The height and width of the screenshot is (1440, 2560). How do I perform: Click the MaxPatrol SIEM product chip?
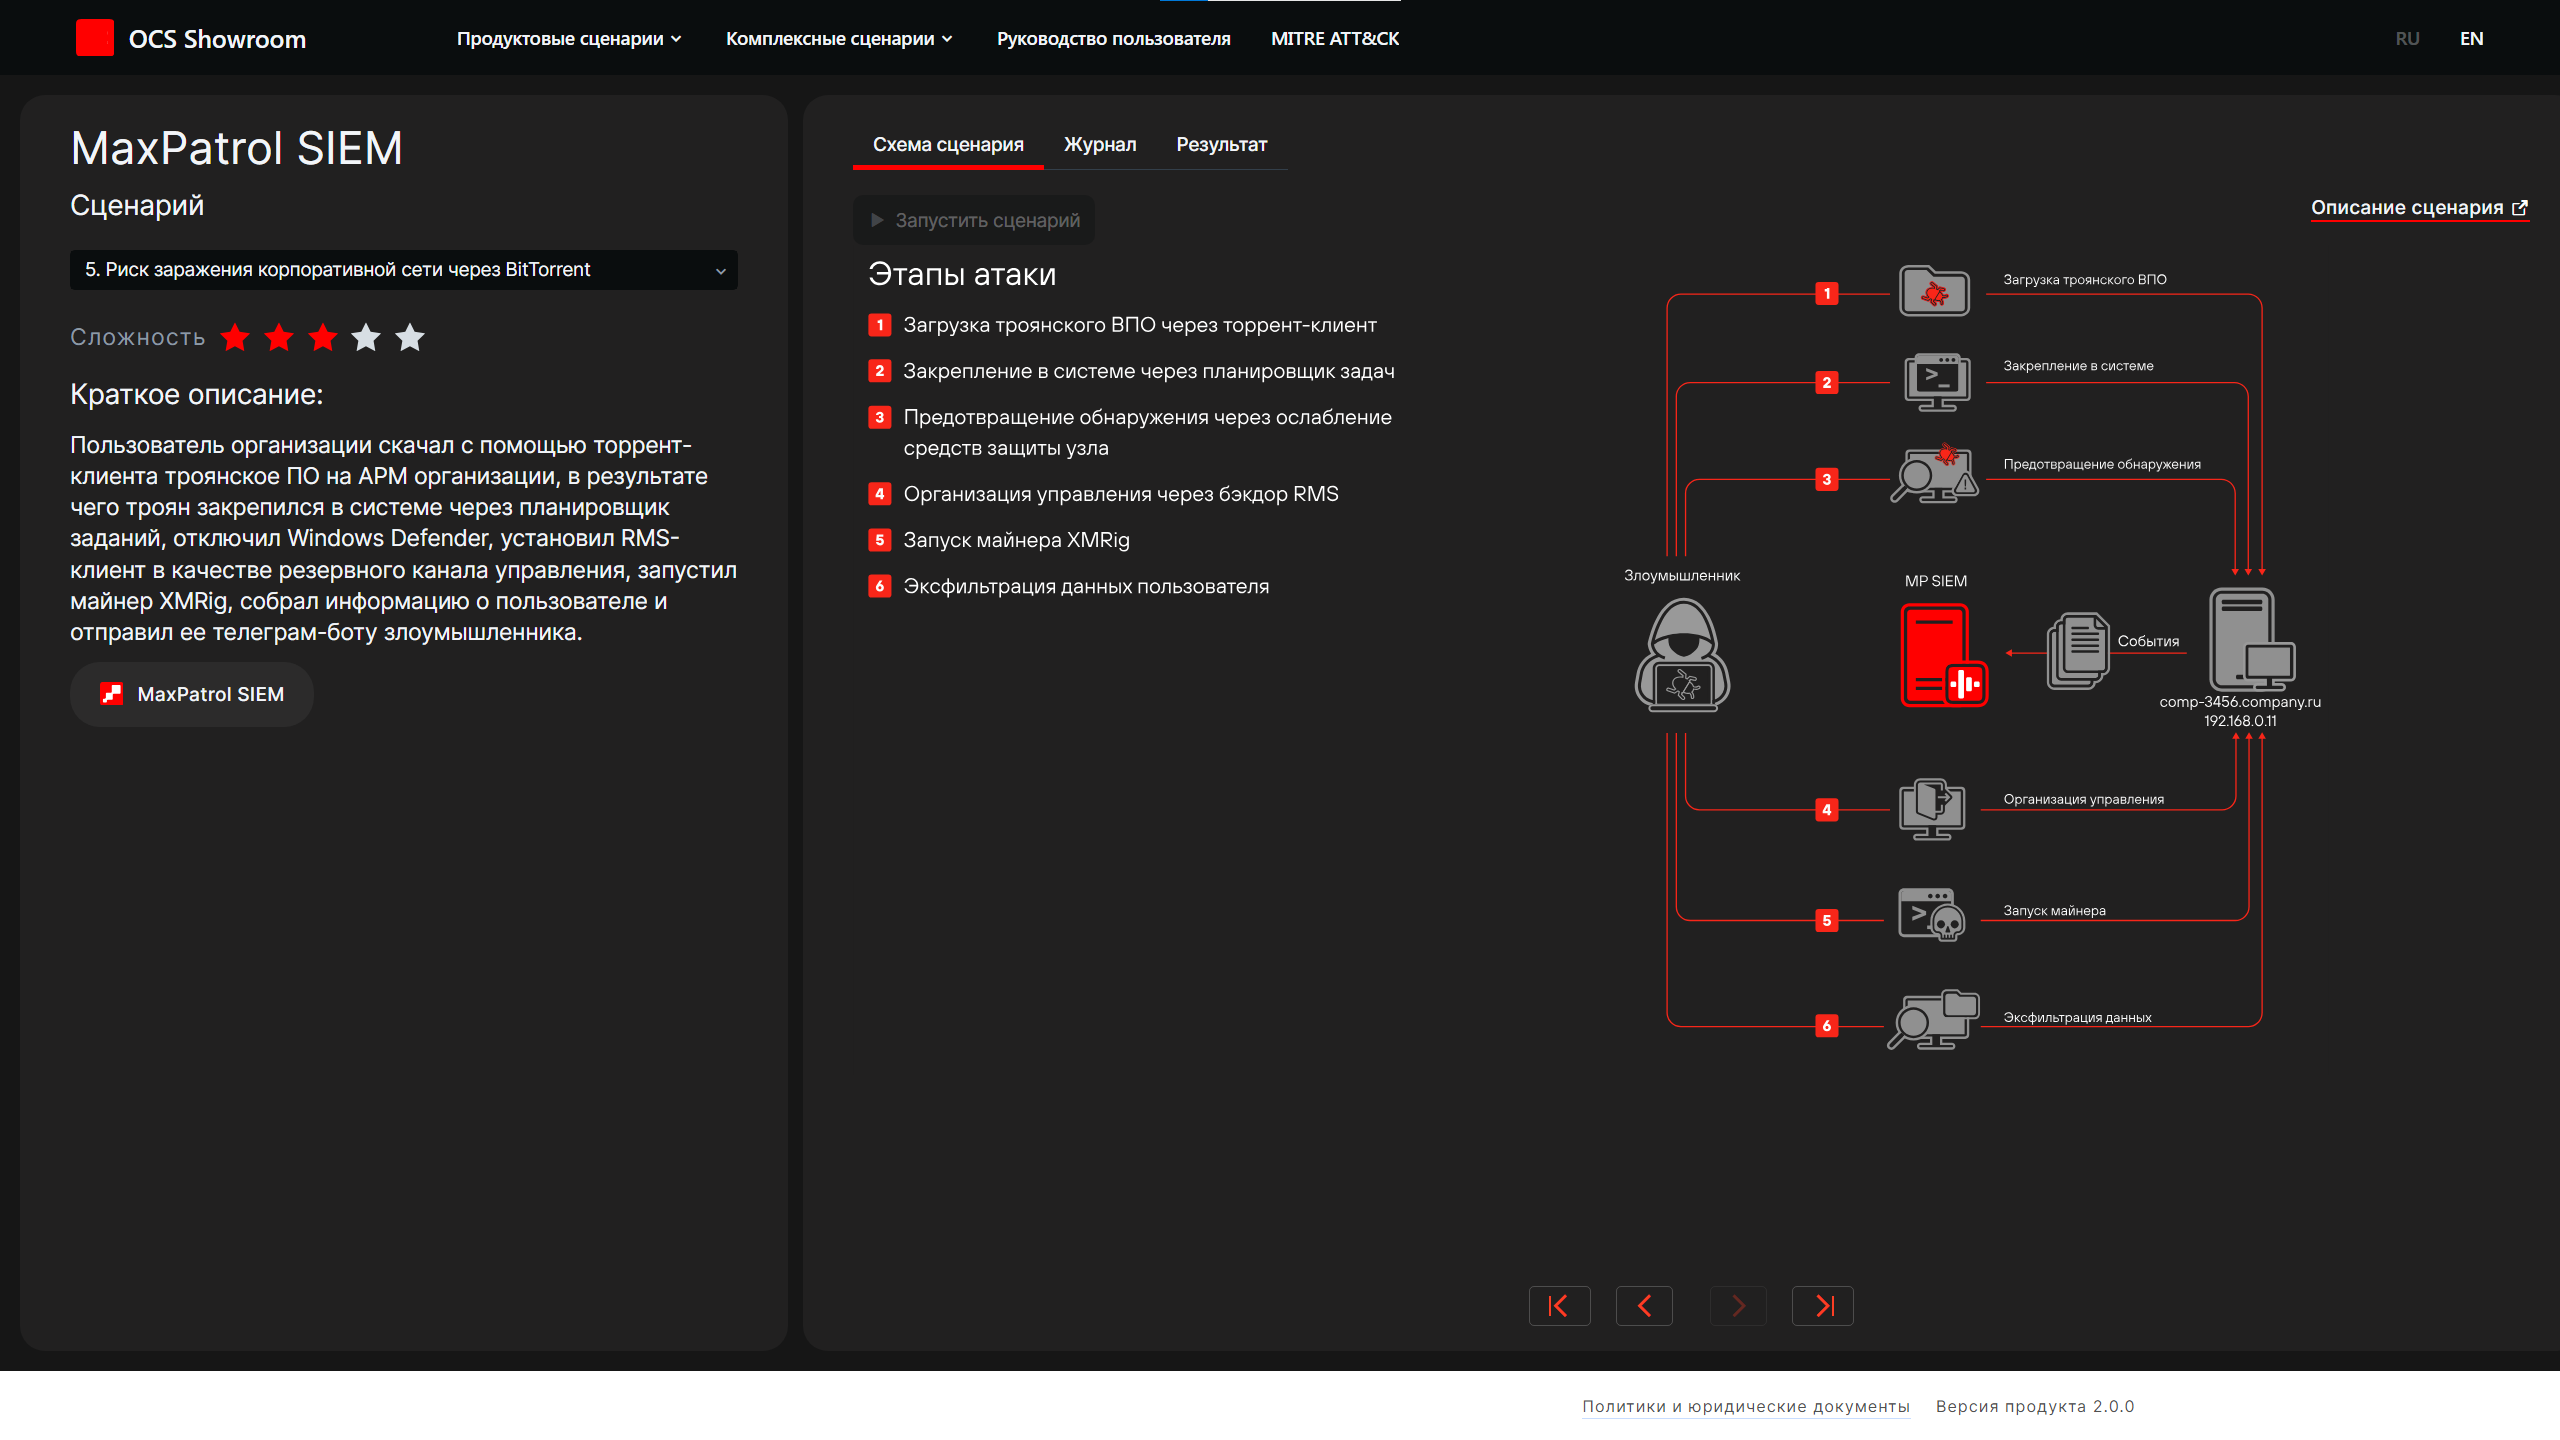coord(192,694)
